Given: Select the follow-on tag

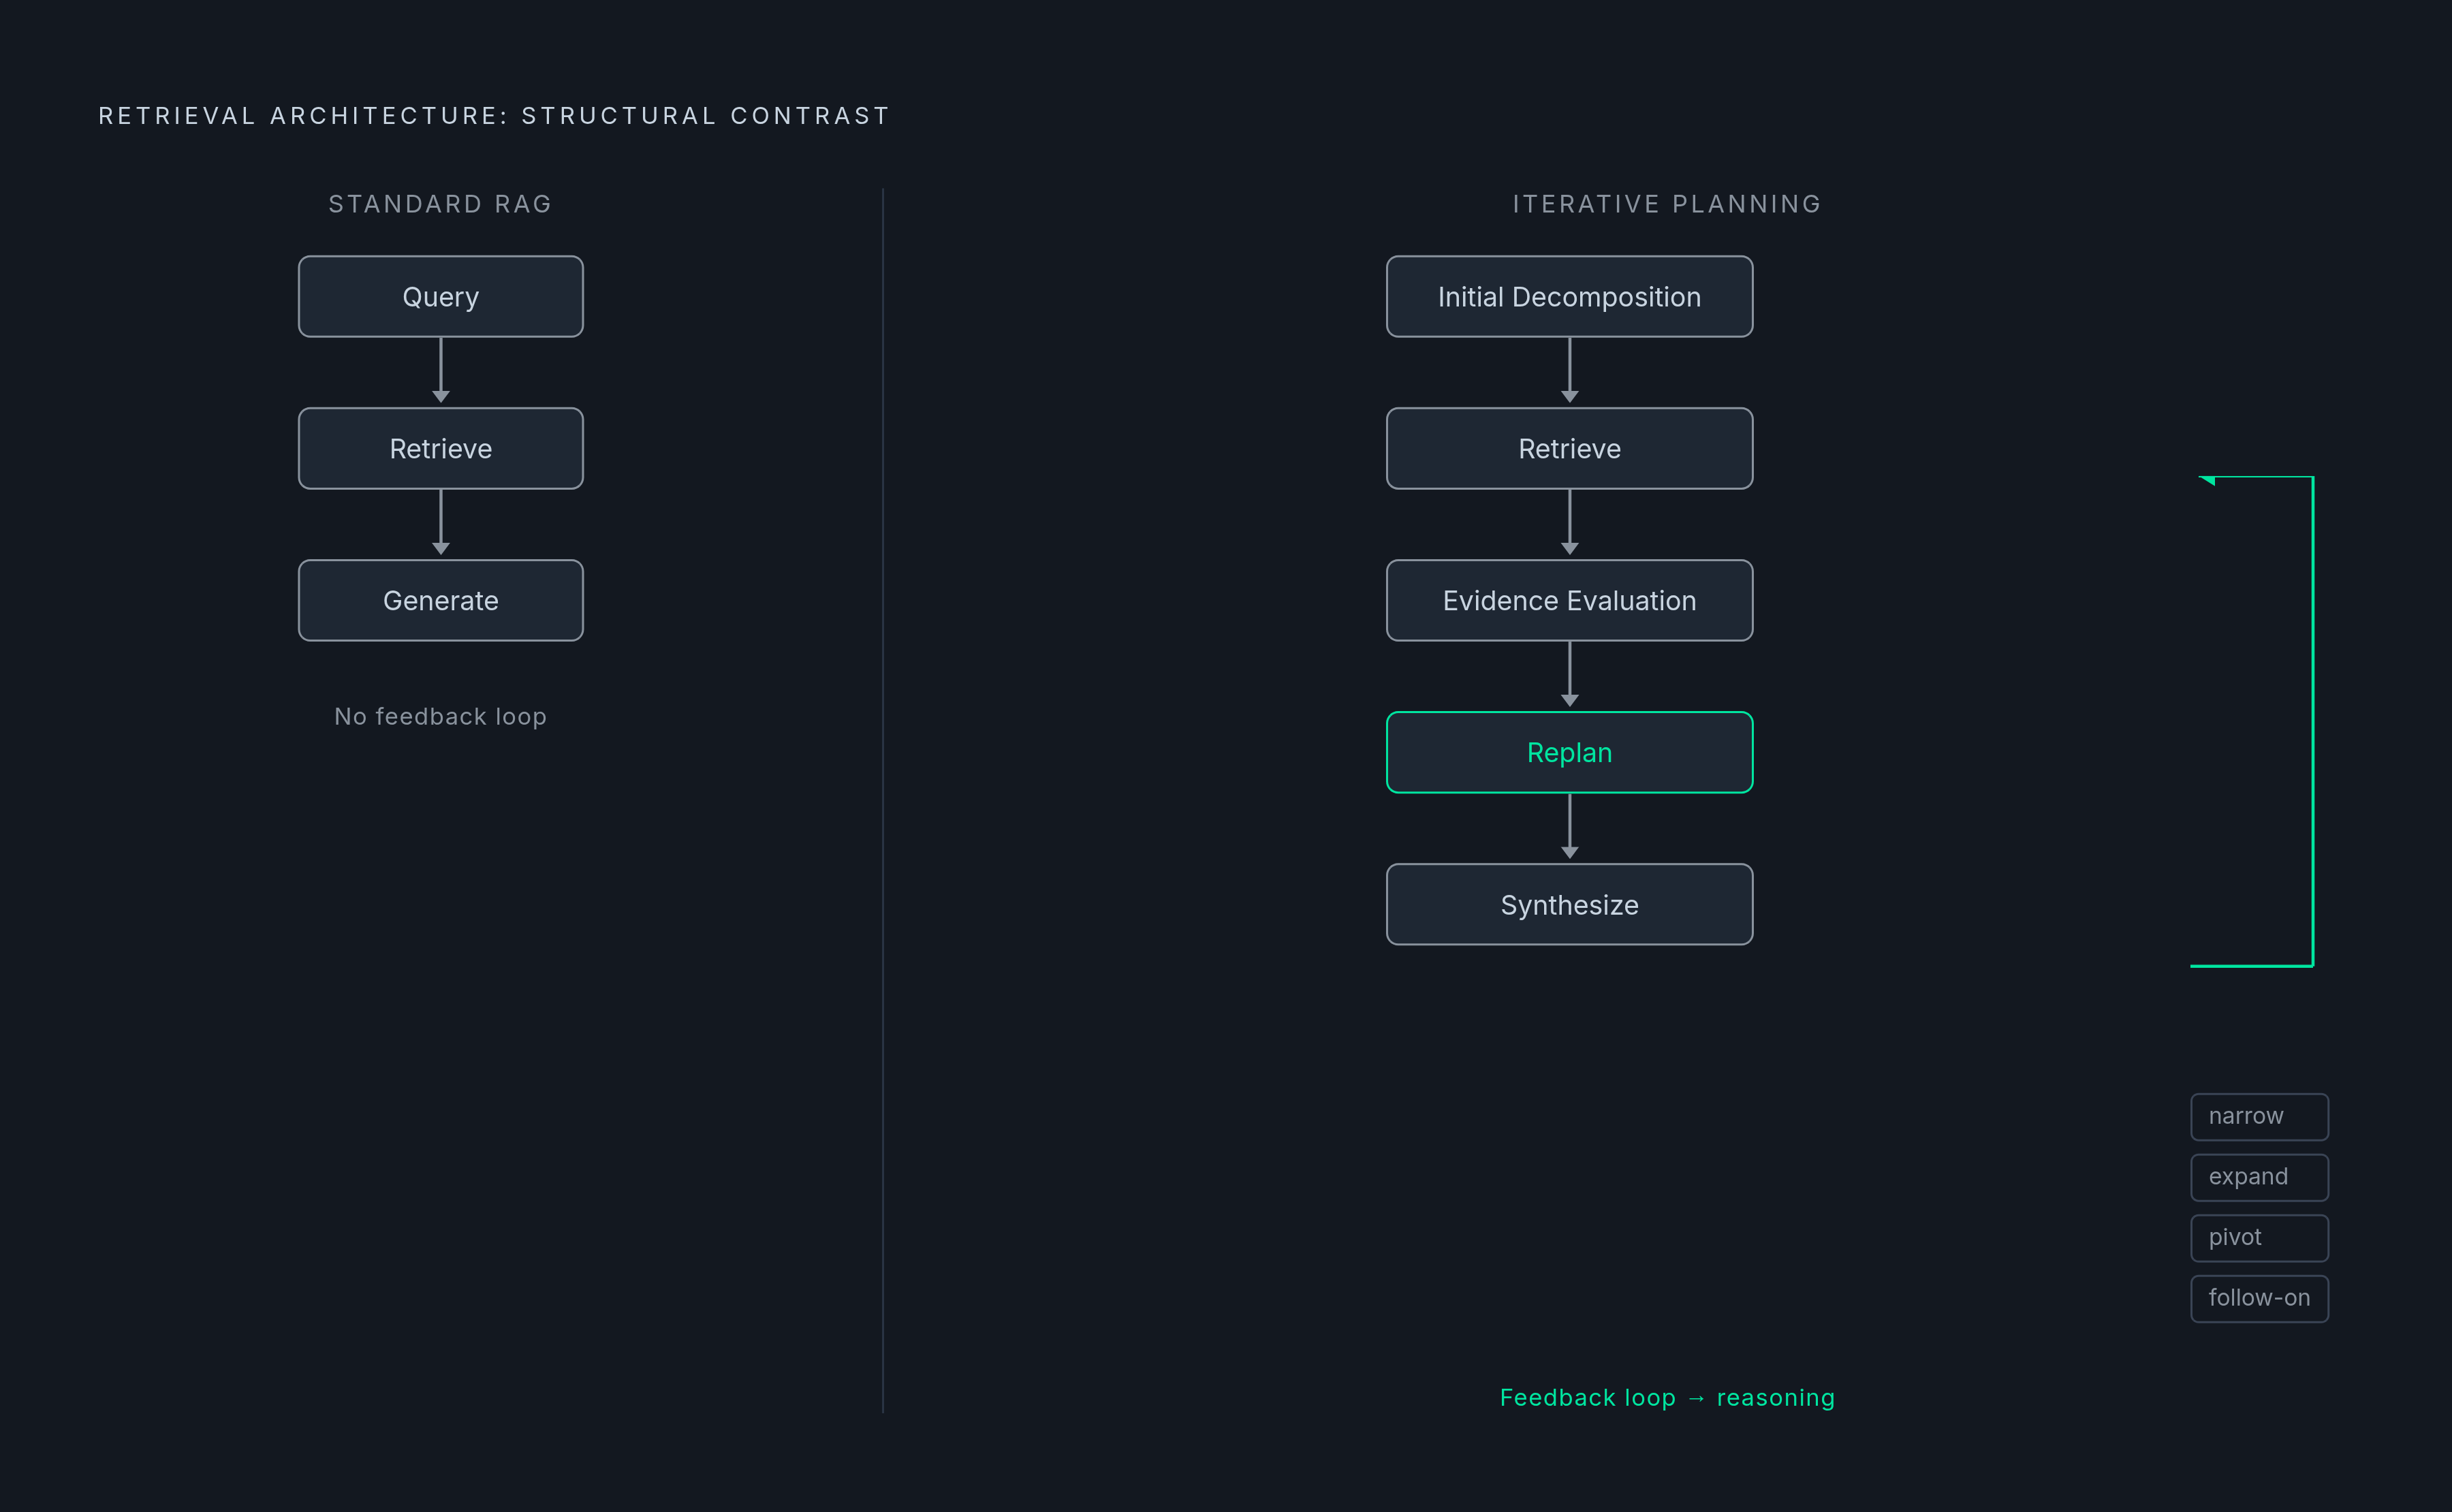Looking at the screenshot, I should [x=2259, y=1298].
